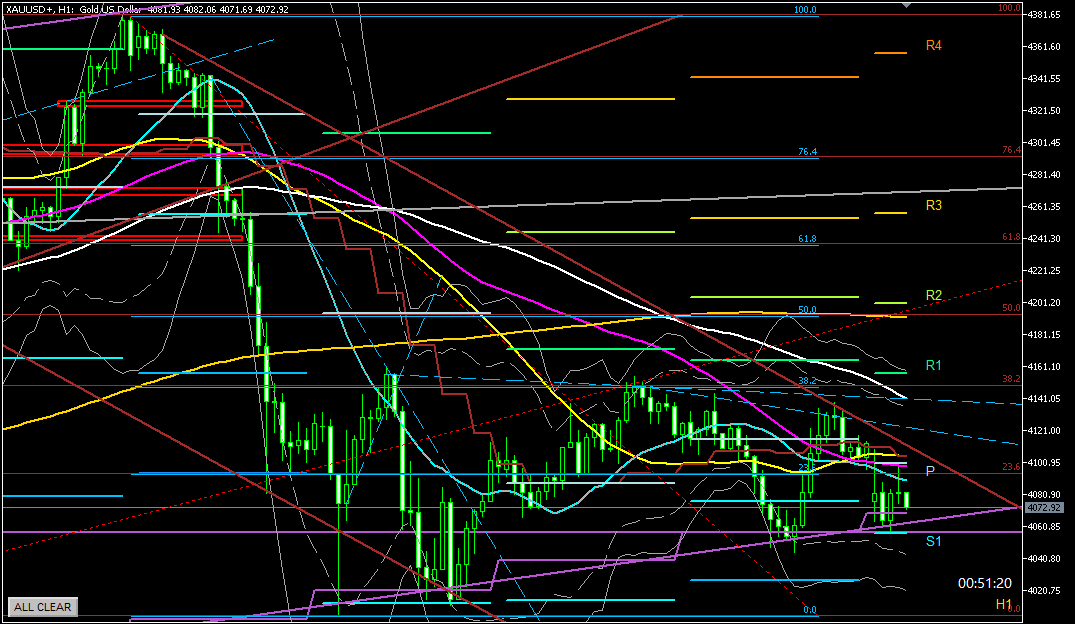Image resolution: width=1075 pixels, height=624 pixels.
Task: Select the gray P pivot label
Action: 930,471
